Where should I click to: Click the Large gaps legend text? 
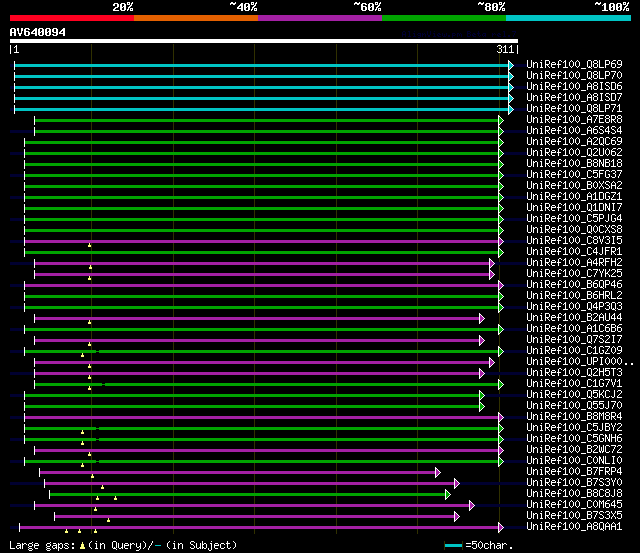(x=123, y=545)
